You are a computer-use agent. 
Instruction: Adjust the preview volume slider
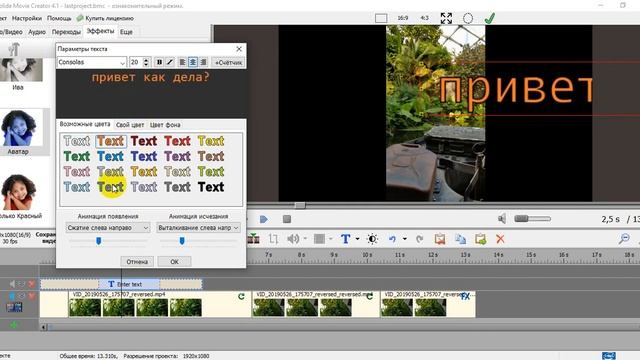533,219
